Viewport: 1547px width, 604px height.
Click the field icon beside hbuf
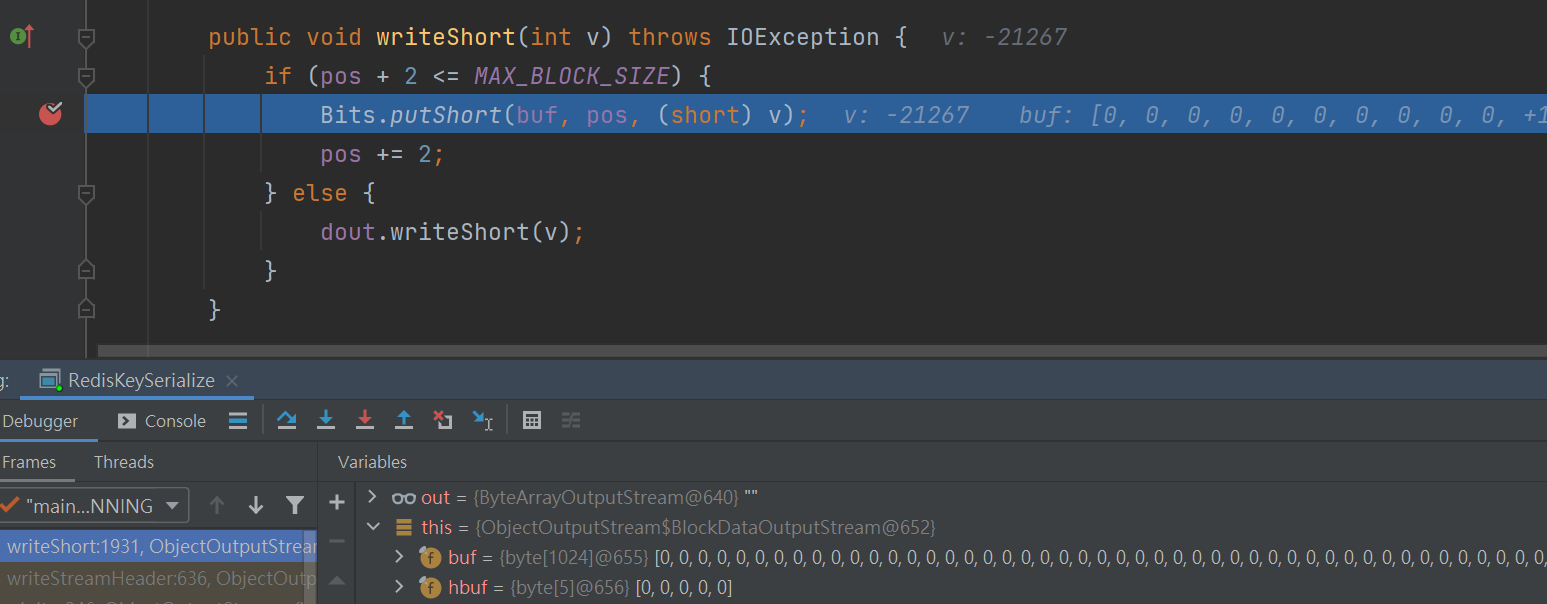431,587
